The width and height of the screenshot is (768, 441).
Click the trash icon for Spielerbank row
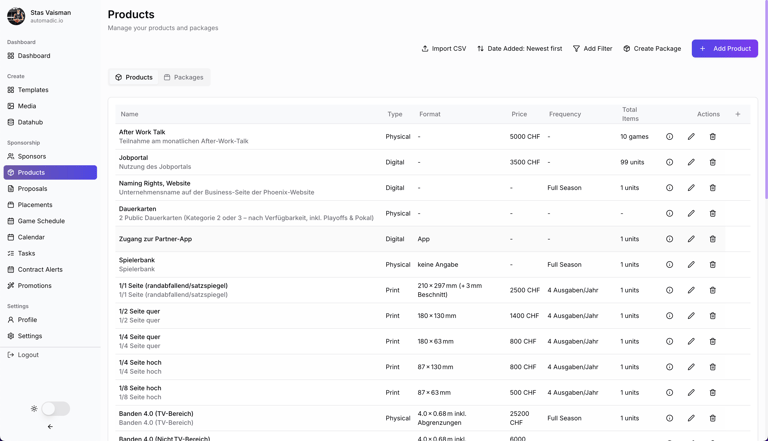point(713,265)
